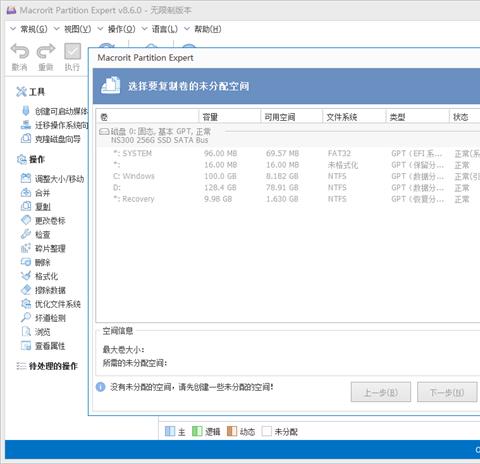The width and height of the screenshot is (480, 464).
Task: Click the '128.4 GB' capacity cell
Action: click(220, 187)
